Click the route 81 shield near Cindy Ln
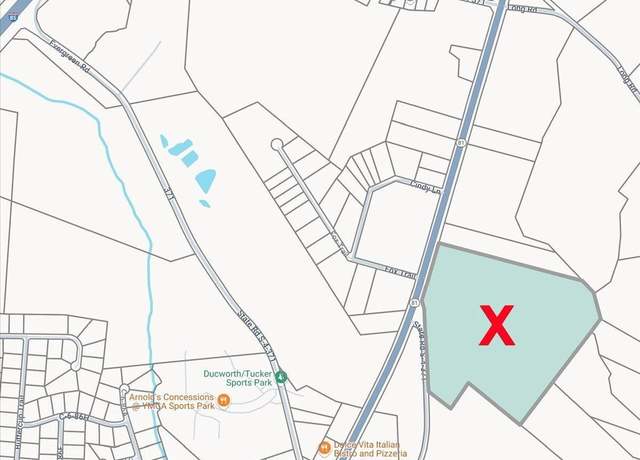This screenshot has width=640, height=460. (x=461, y=143)
